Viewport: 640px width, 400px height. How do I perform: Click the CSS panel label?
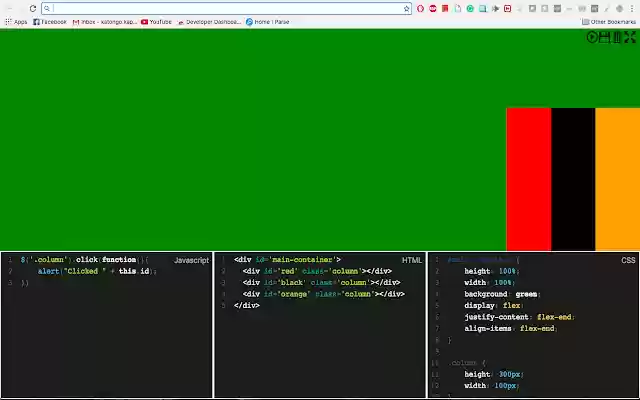pyautogui.click(x=628, y=260)
